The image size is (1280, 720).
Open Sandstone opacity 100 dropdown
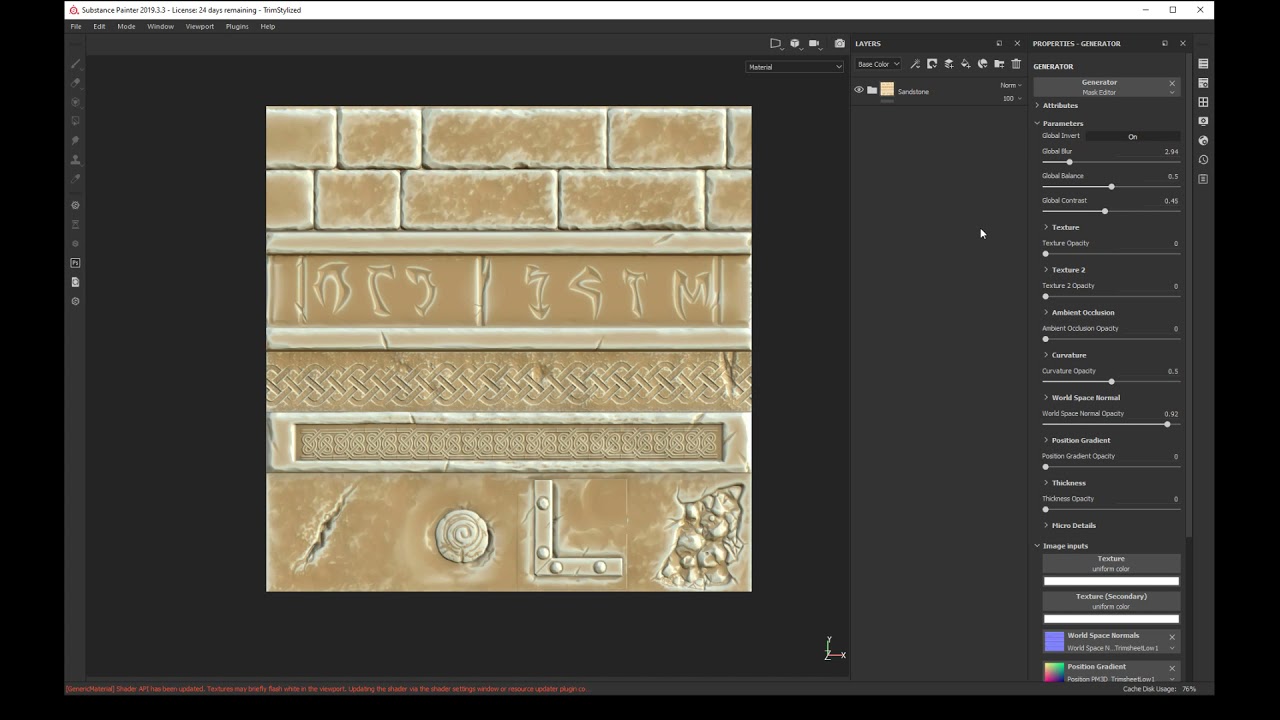1012,98
